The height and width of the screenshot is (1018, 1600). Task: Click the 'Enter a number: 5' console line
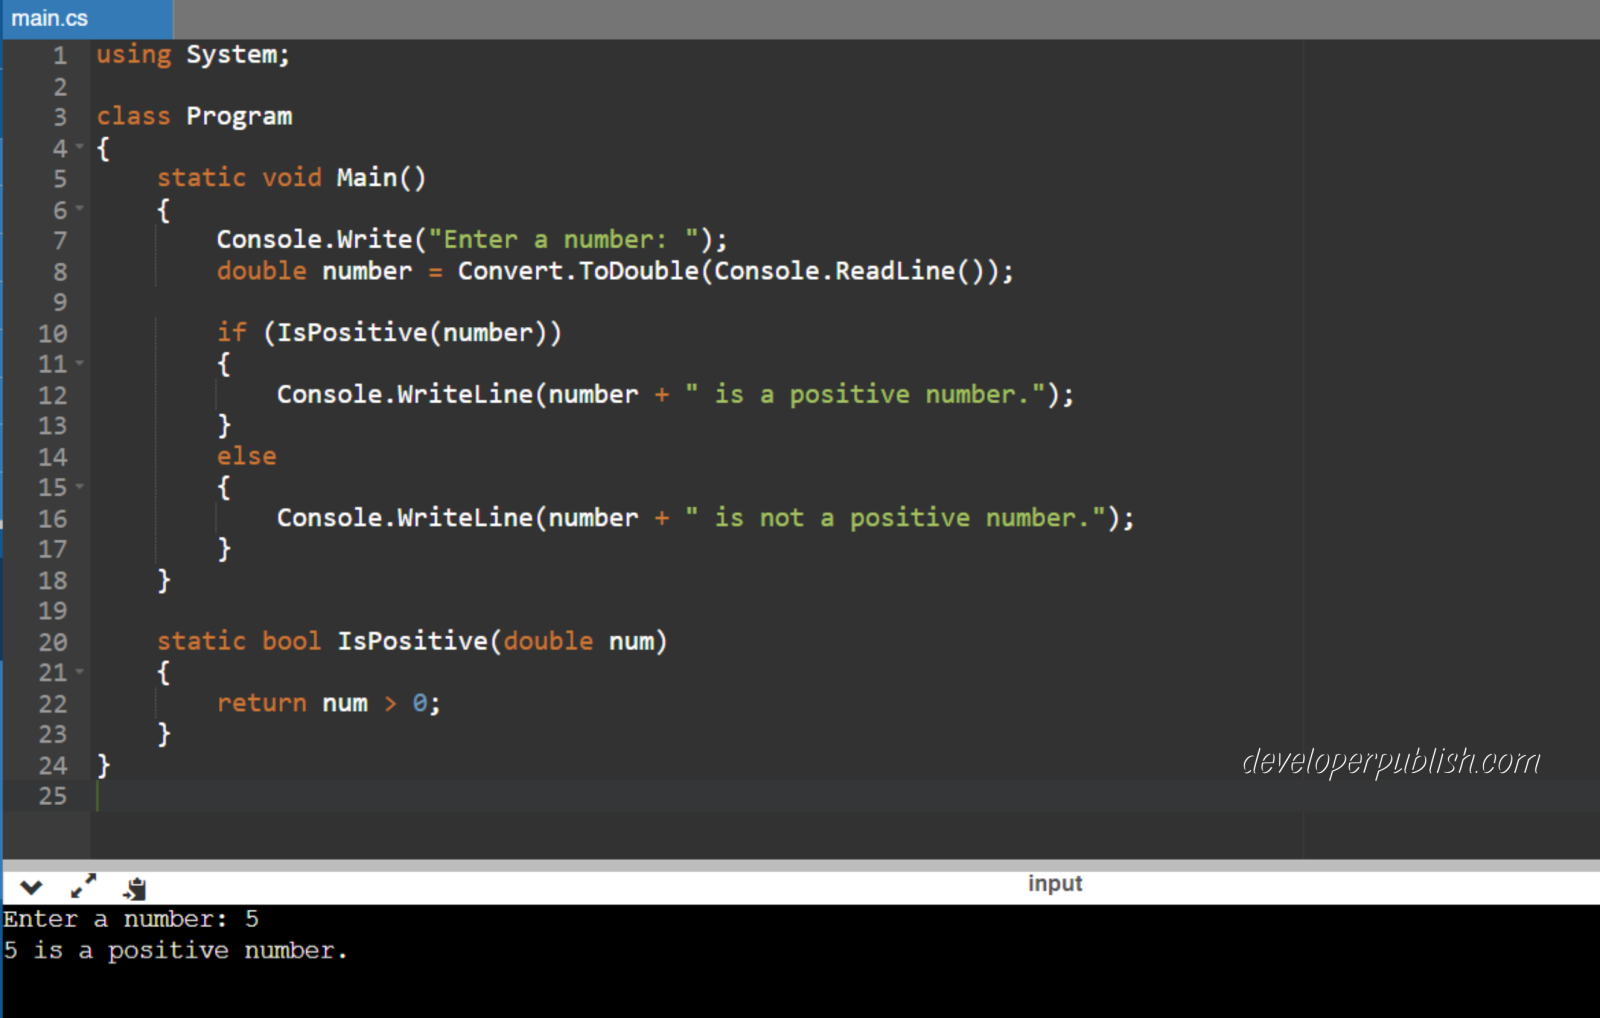click(130, 918)
